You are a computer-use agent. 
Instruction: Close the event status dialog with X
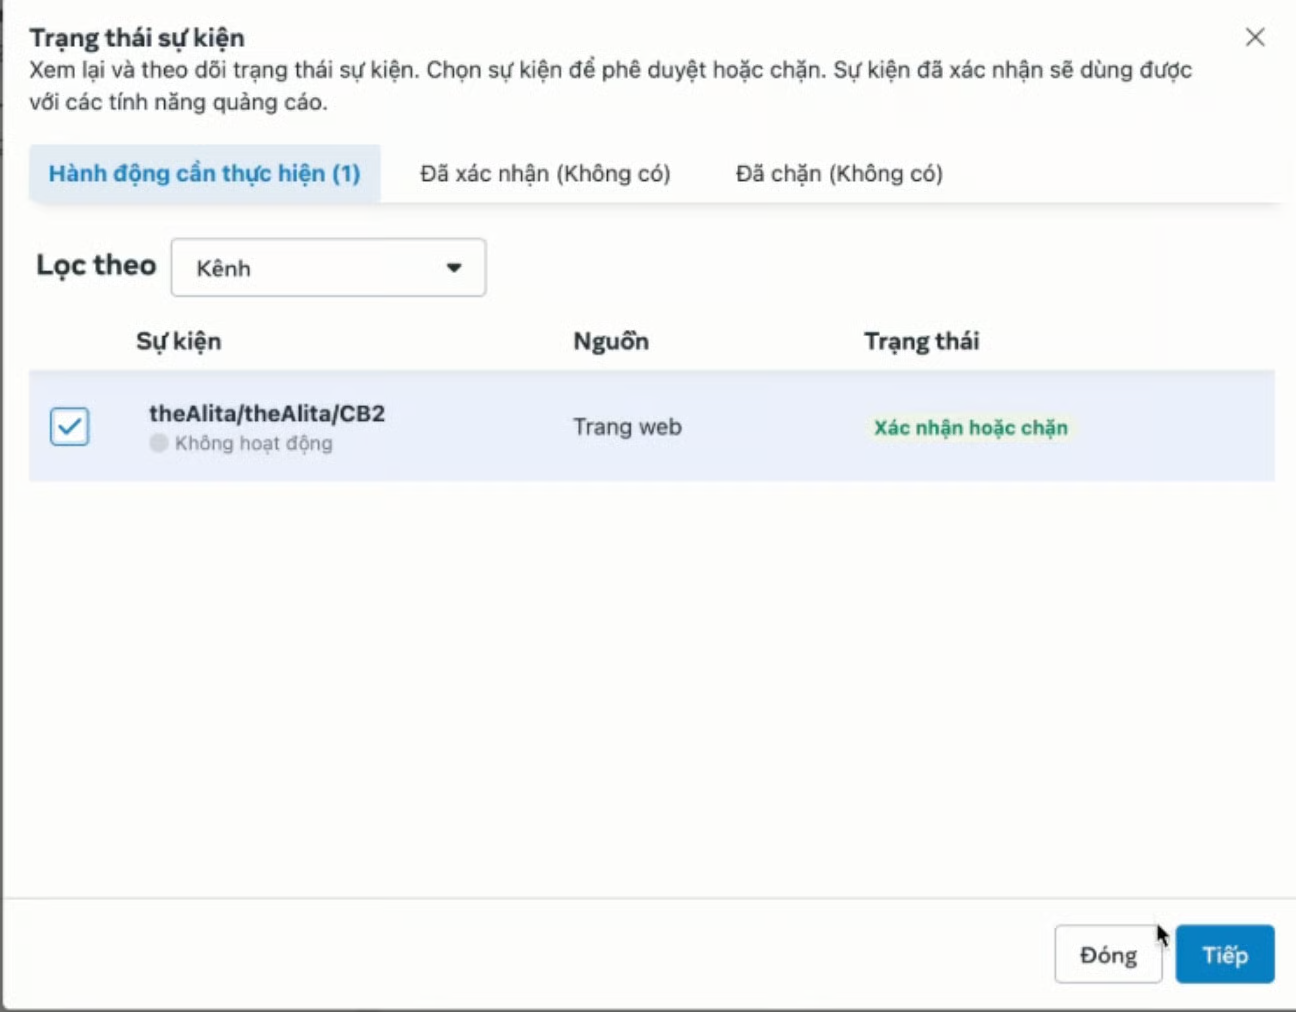(1255, 38)
